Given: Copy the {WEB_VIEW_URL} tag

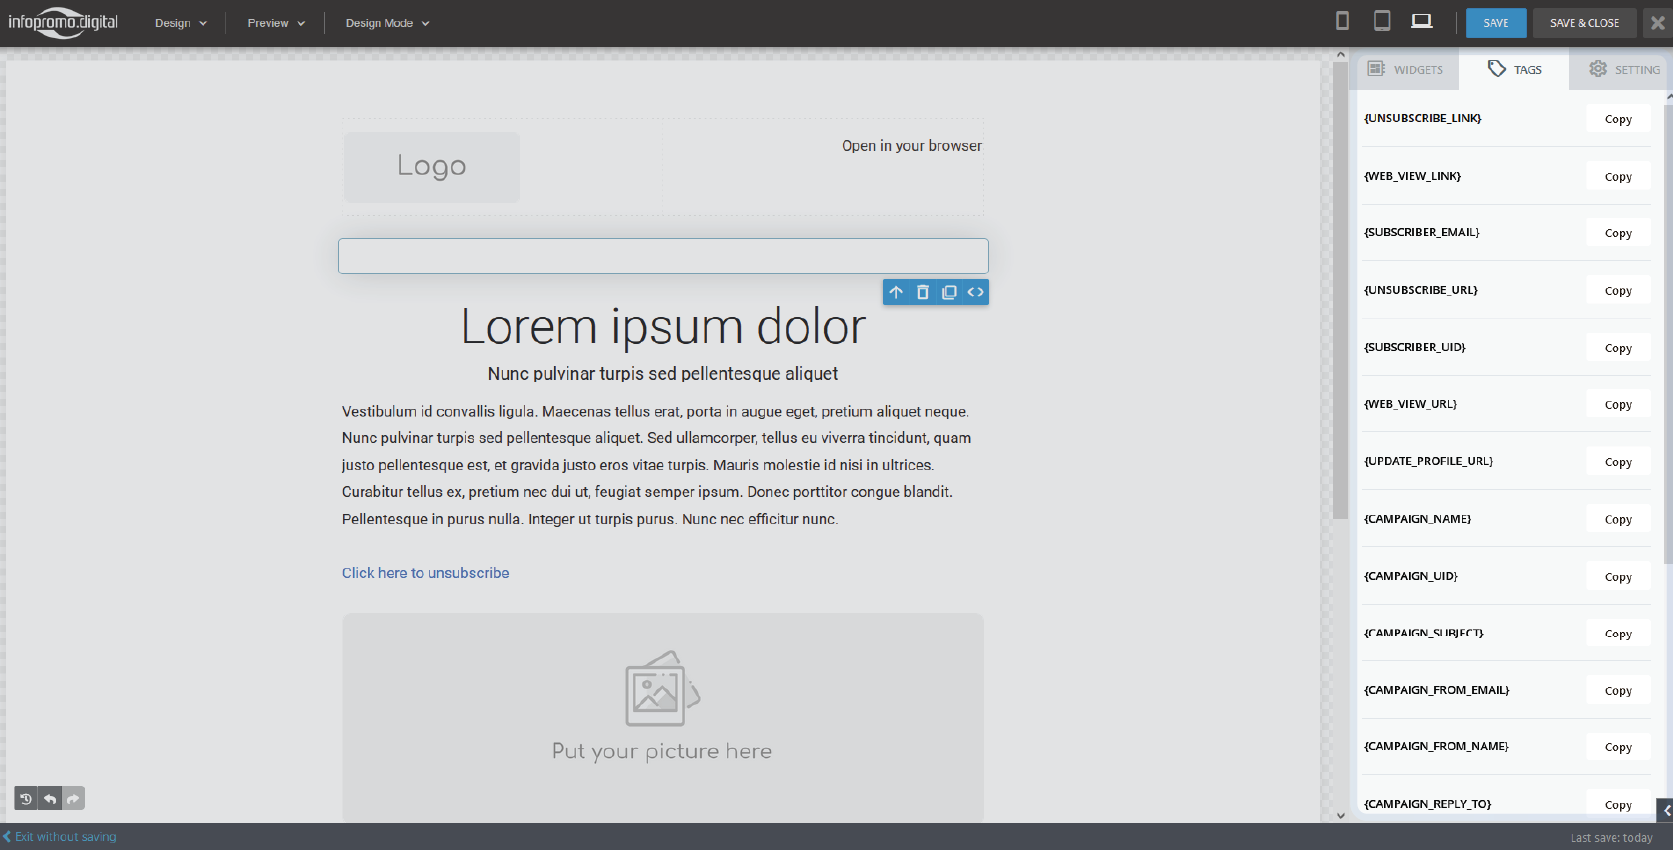Looking at the screenshot, I should pos(1618,405).
